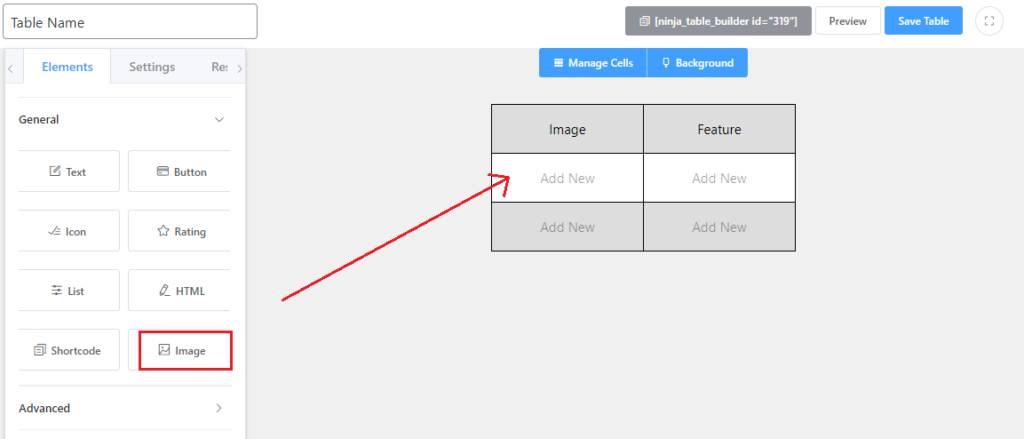Select the Shortcode element
Screen dimensions: 1024x439
tap(69, 350)
